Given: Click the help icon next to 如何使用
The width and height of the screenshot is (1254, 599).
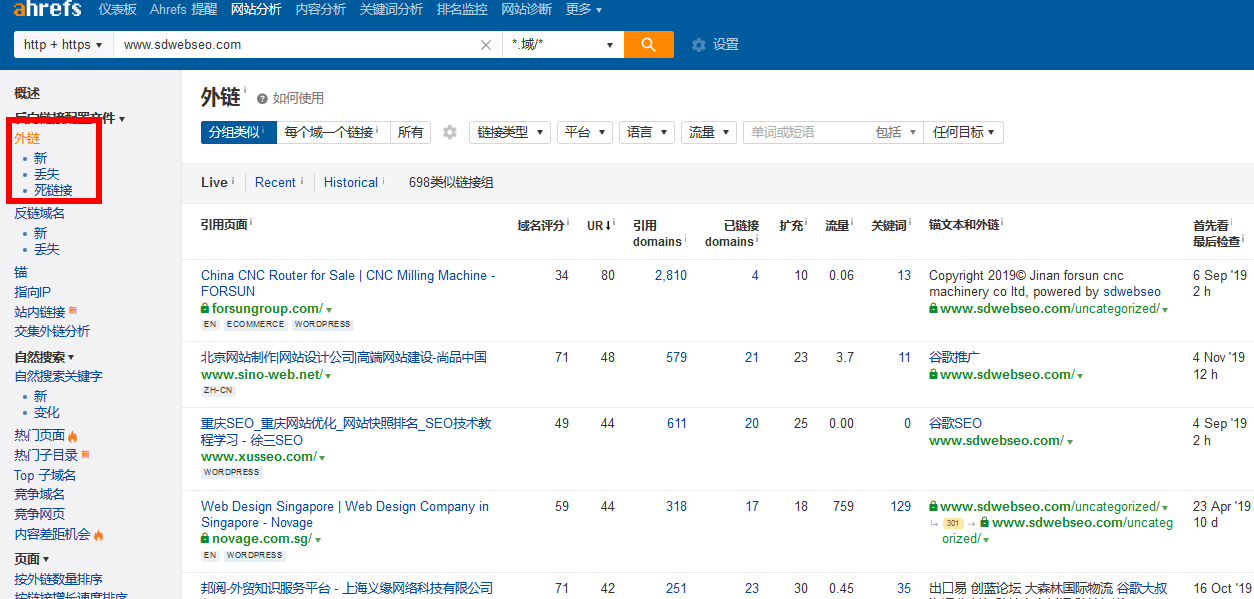Looking at the screenshot, I should [262, 99].
